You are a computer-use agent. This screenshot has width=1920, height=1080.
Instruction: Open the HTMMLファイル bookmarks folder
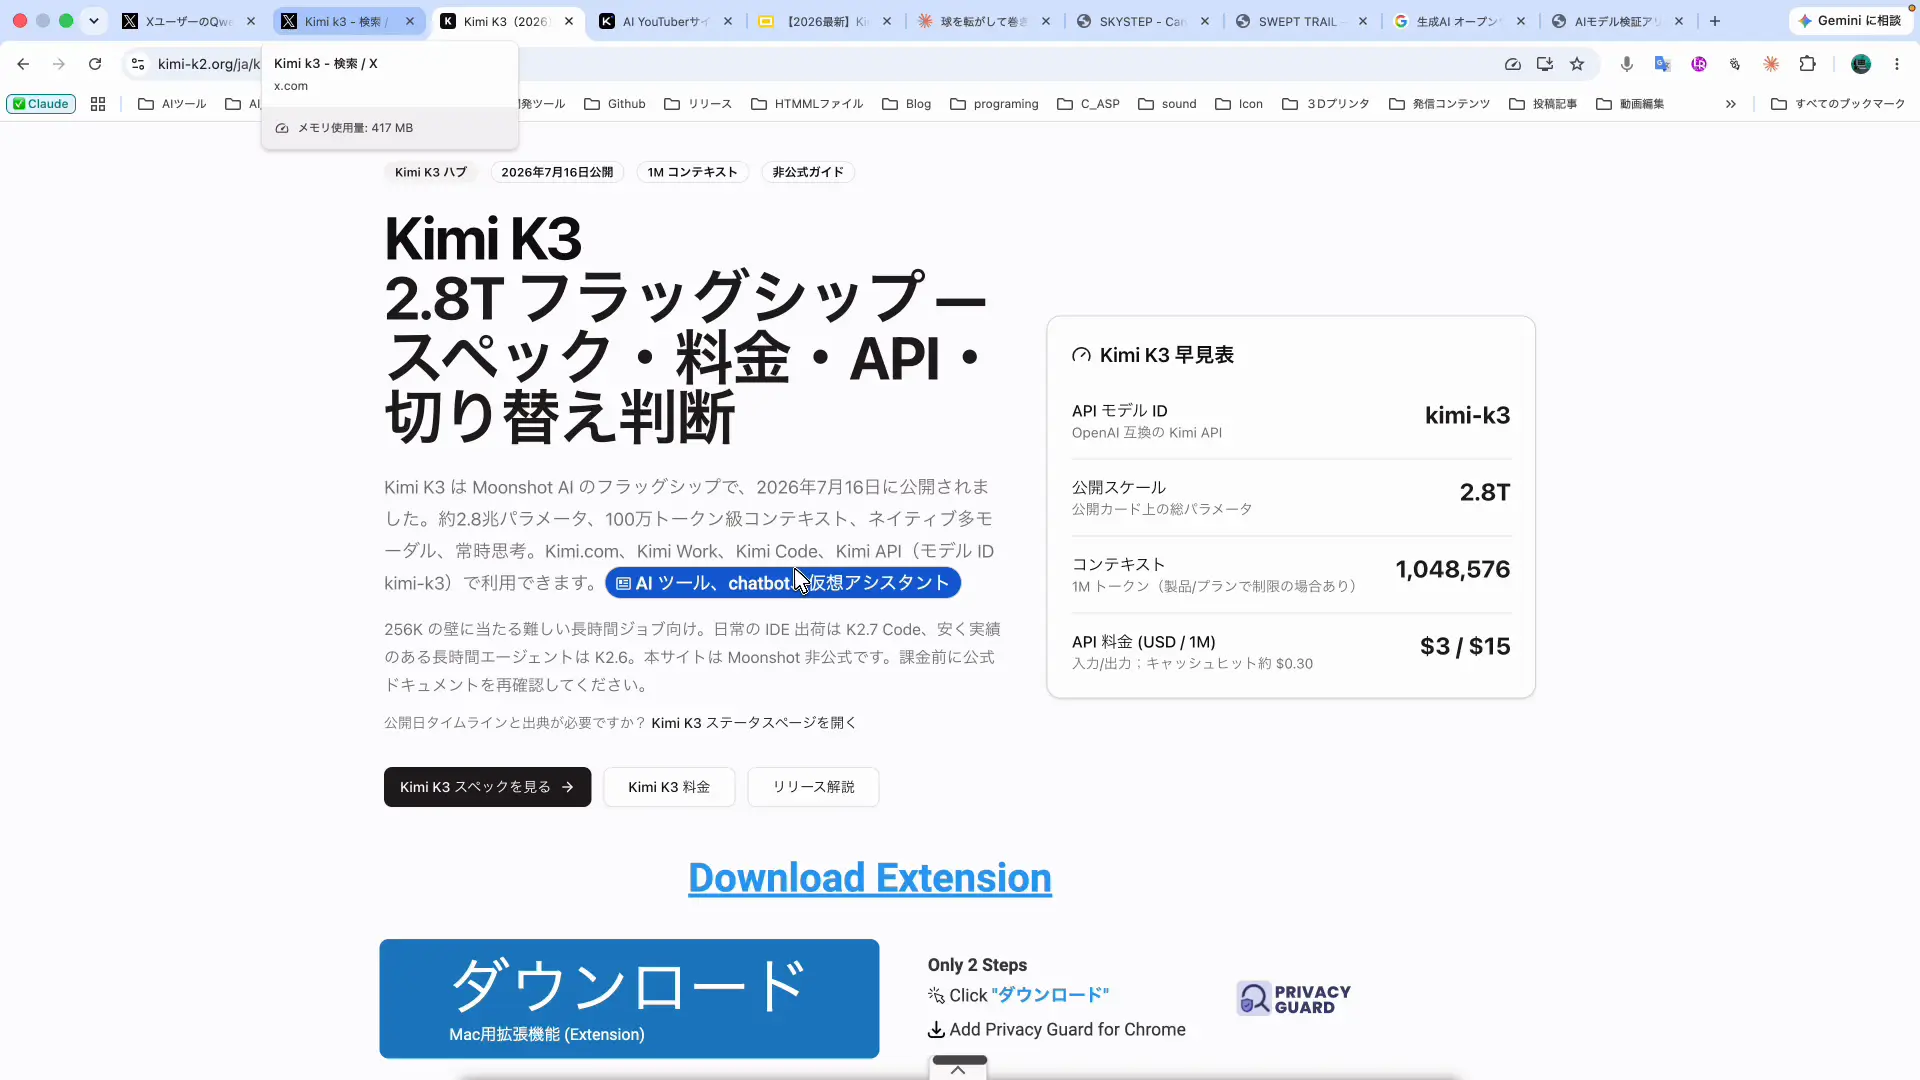pos(807,104)
